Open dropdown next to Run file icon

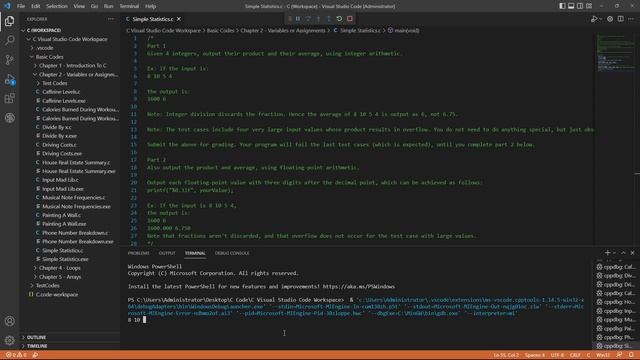(601, 19)
